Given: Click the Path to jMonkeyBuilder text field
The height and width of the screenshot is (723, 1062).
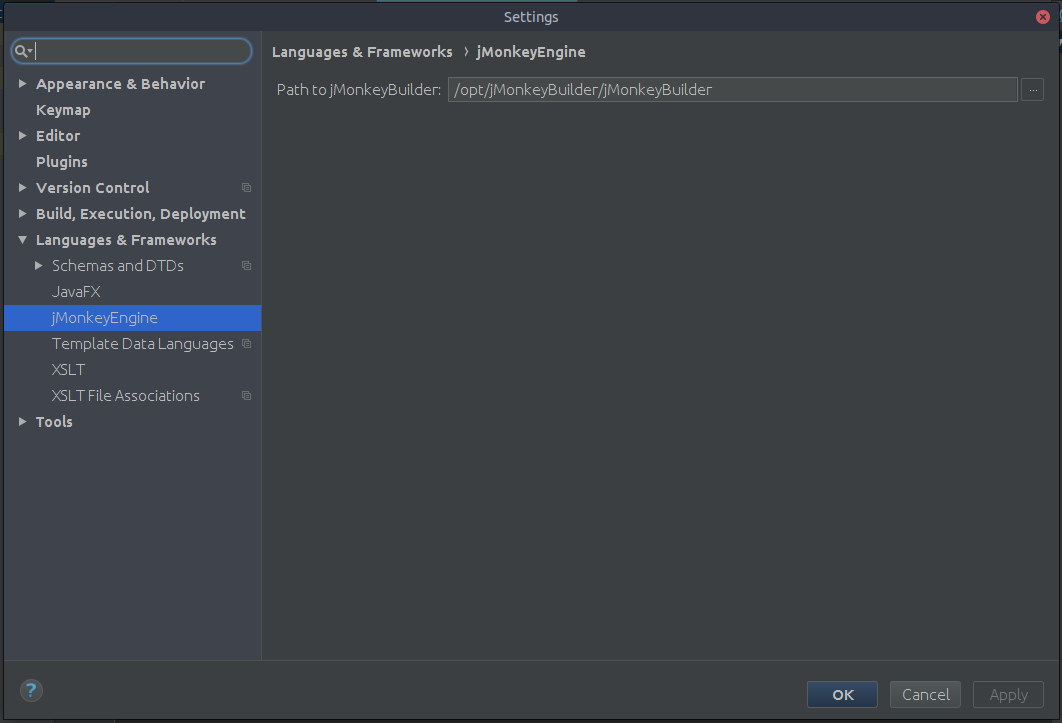Looking at the screenshot, I should (x=732, y=89).
